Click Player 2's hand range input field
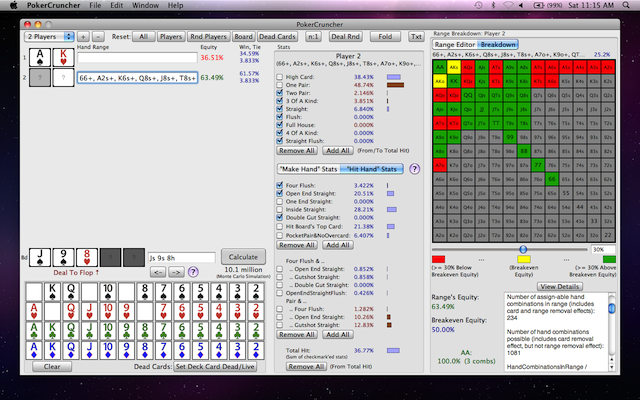Screen dimensions: 640x400 [x=138, y=78]
